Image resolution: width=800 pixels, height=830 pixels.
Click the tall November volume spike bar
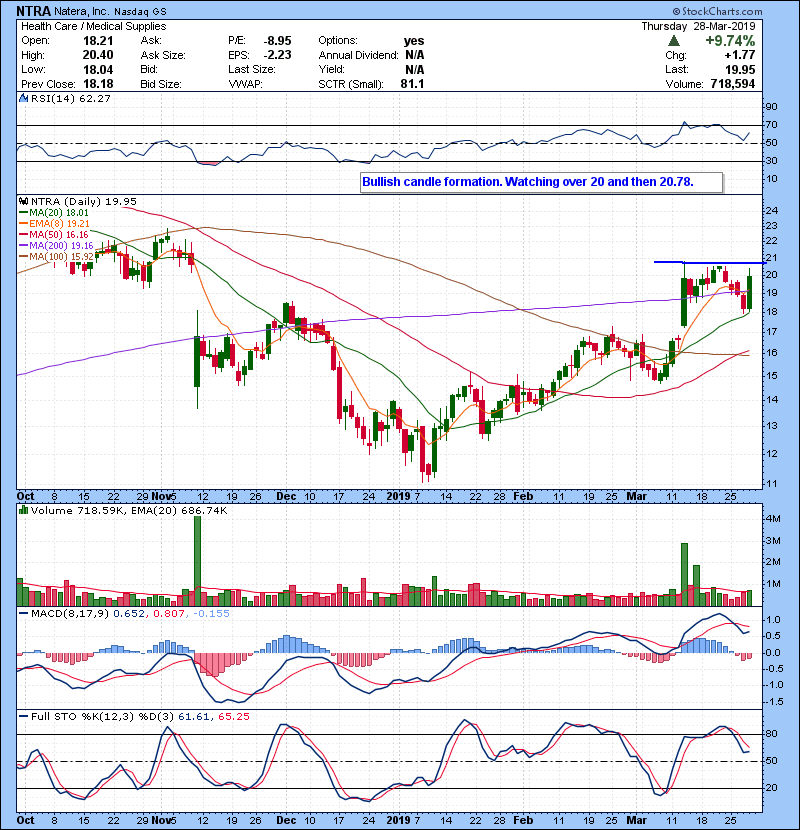click(197, 561)
